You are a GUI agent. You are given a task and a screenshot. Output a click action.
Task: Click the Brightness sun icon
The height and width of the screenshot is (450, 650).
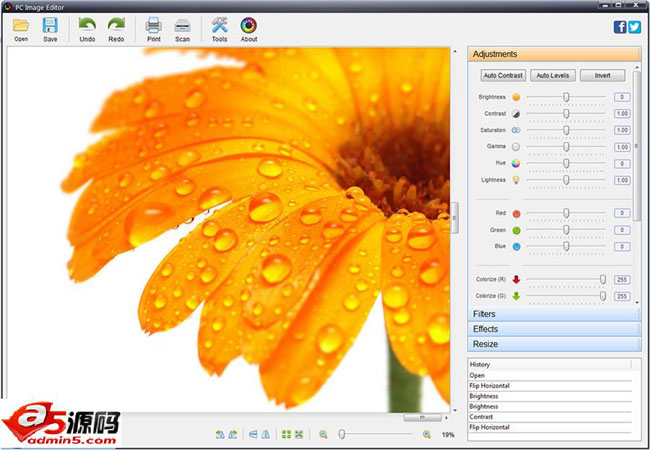tap(516, 97)
